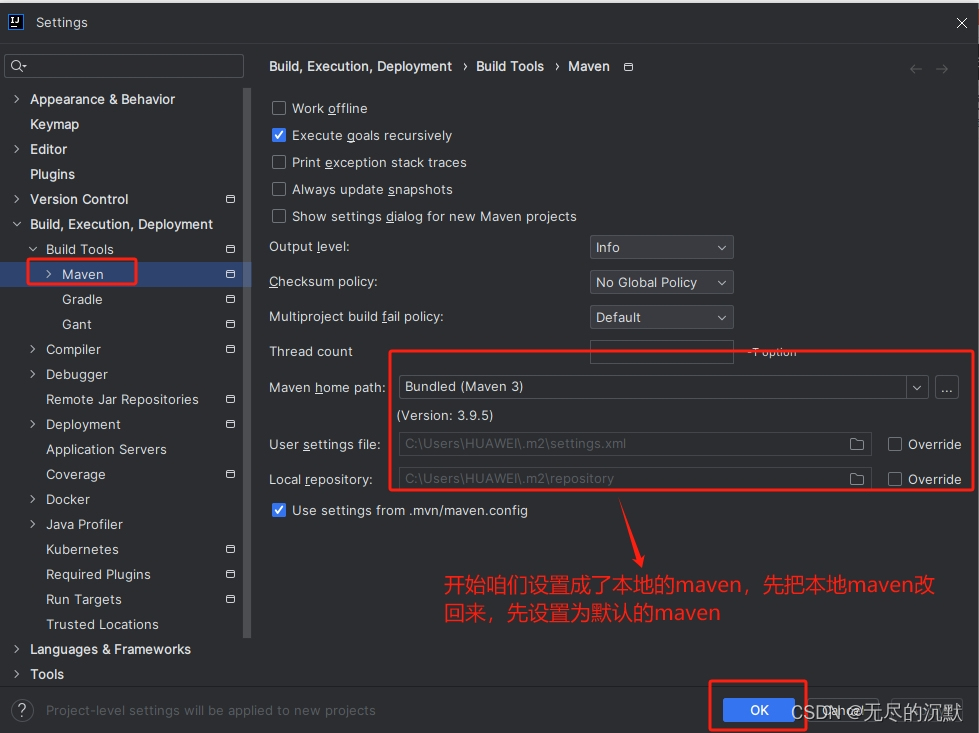979x733 pixels.
Task: Open the Checksum policy dropdown
Action: (661, 282)
